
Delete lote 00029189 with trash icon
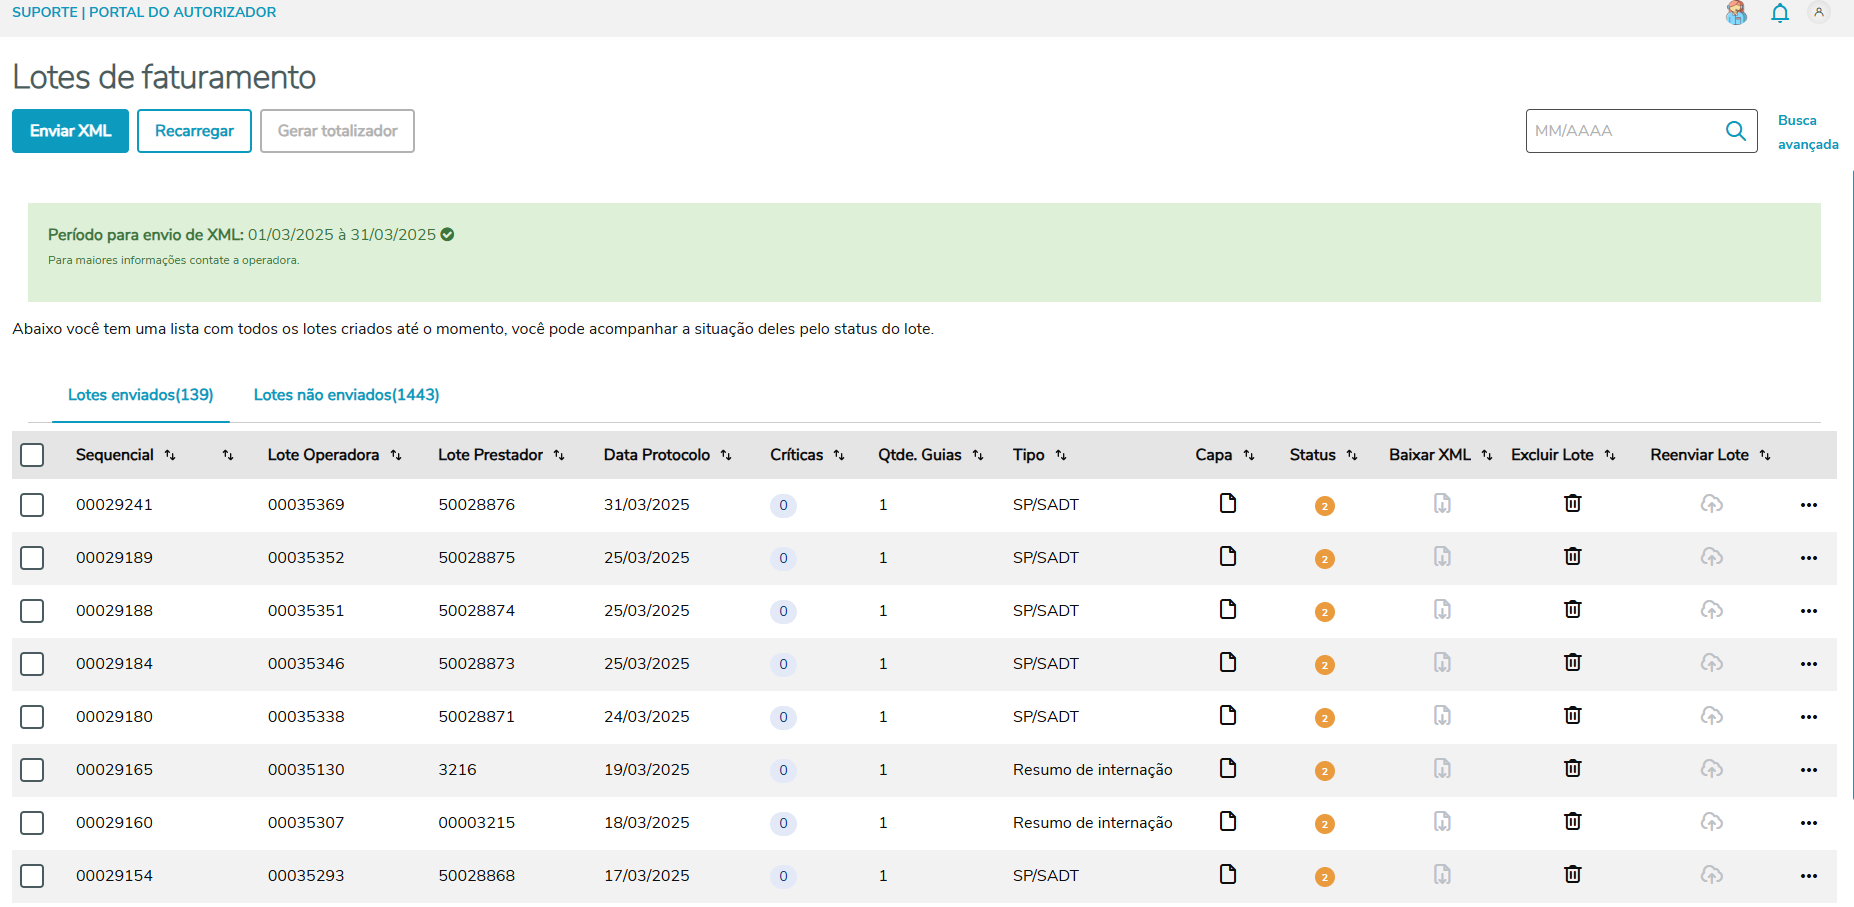tap(1572, 556)
